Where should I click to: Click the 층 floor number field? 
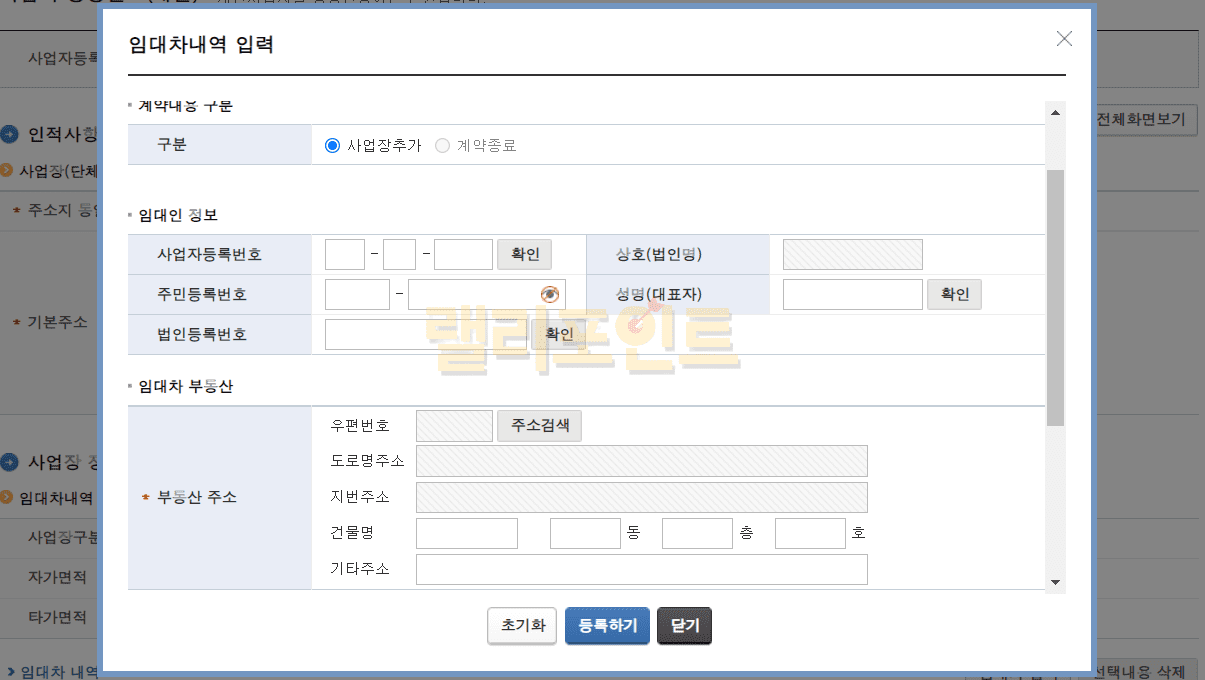[x=697, y=533]
